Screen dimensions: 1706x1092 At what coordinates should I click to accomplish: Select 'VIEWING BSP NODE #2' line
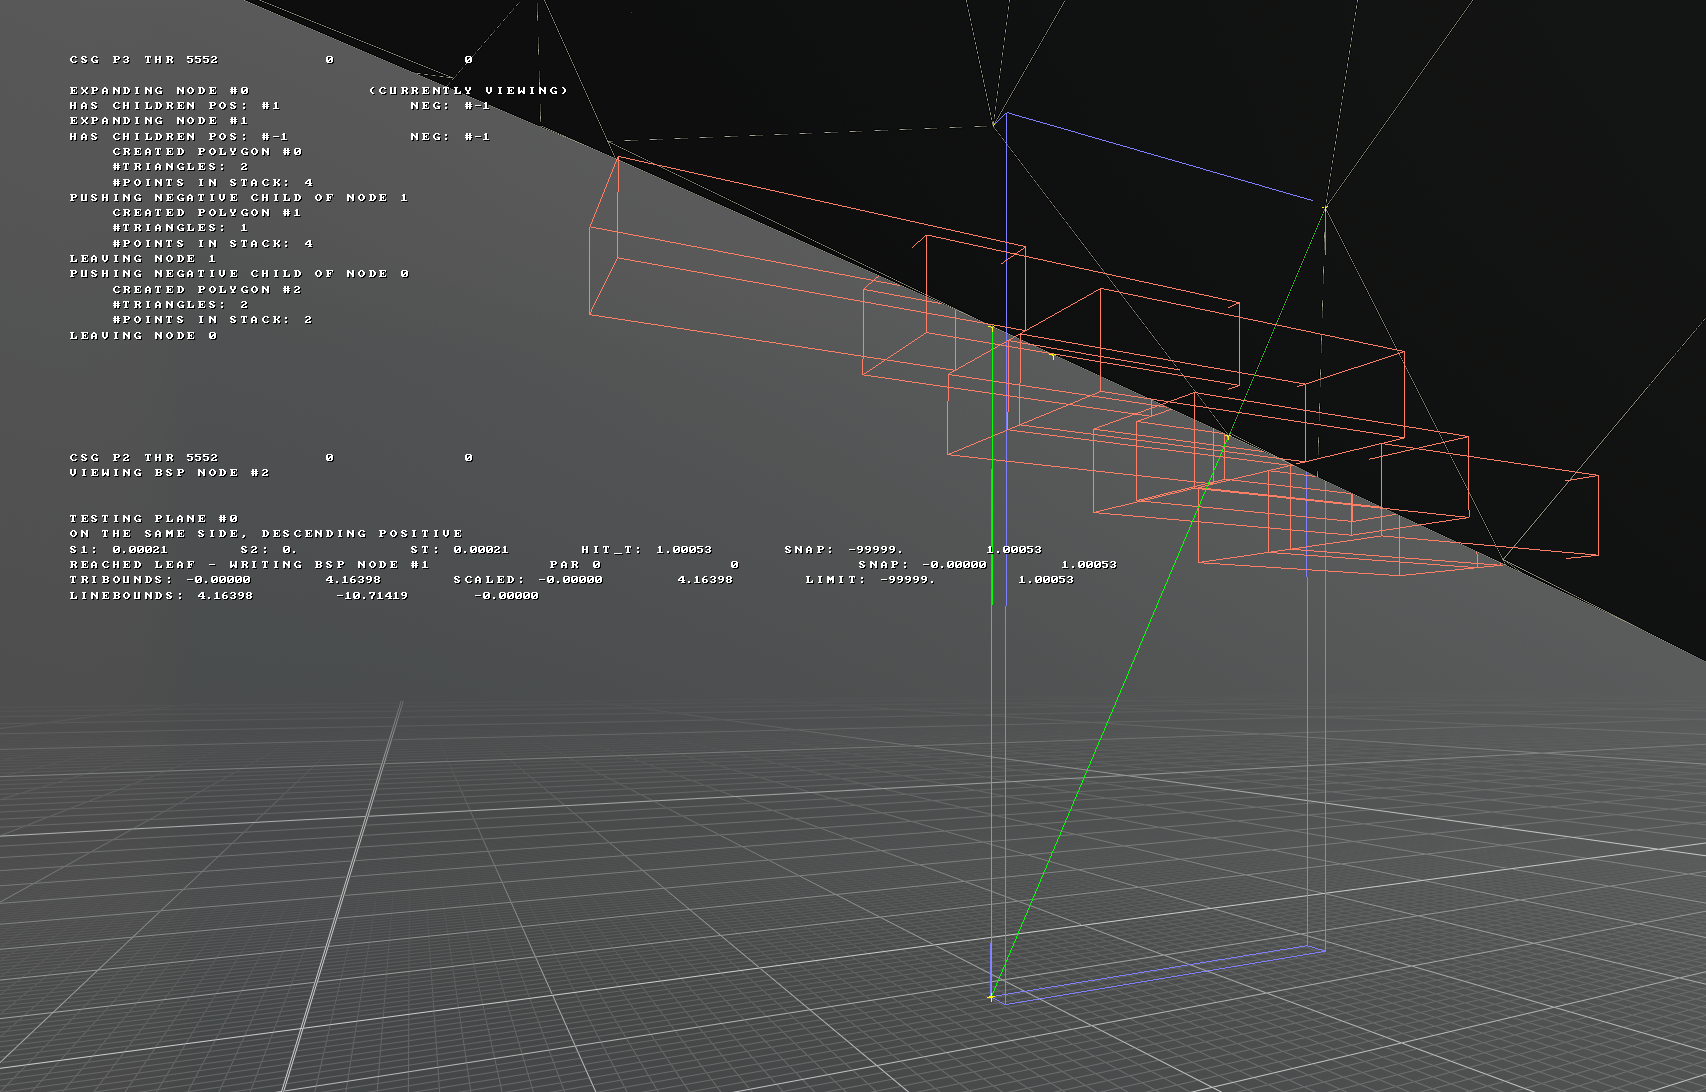coord(170,473)
